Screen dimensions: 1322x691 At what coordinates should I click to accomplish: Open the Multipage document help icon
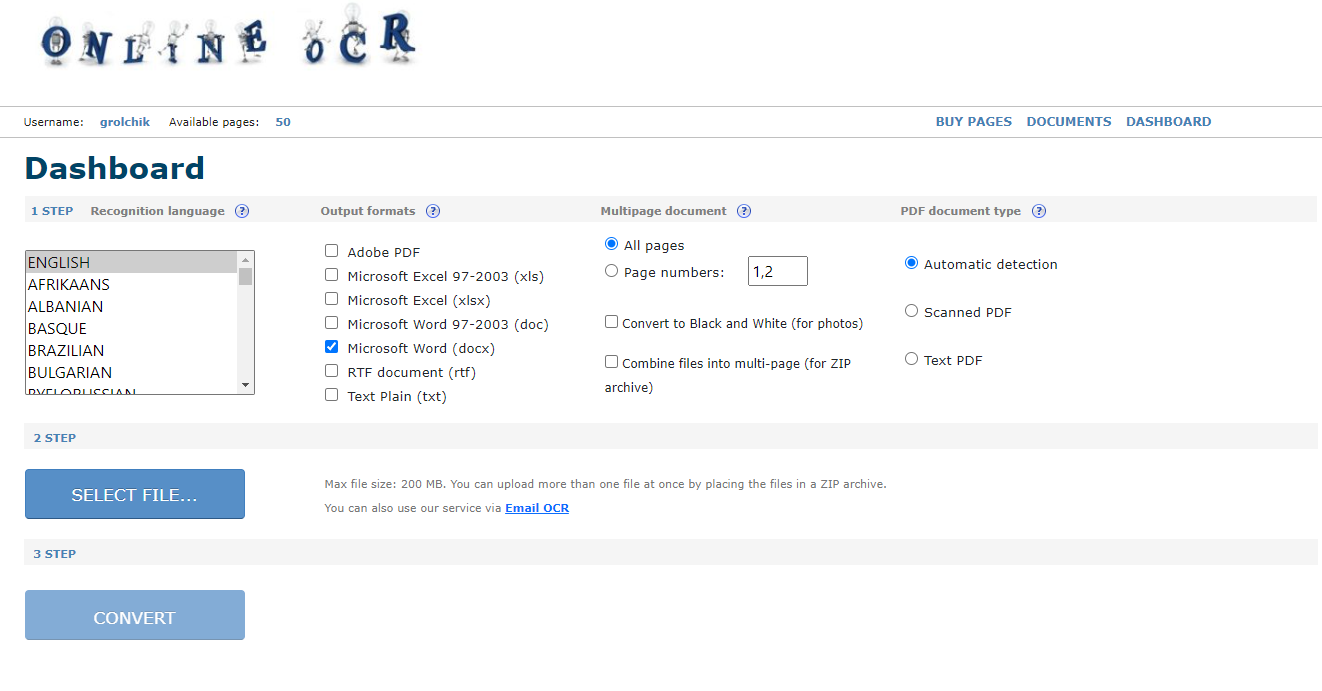[x=744, y=211]
